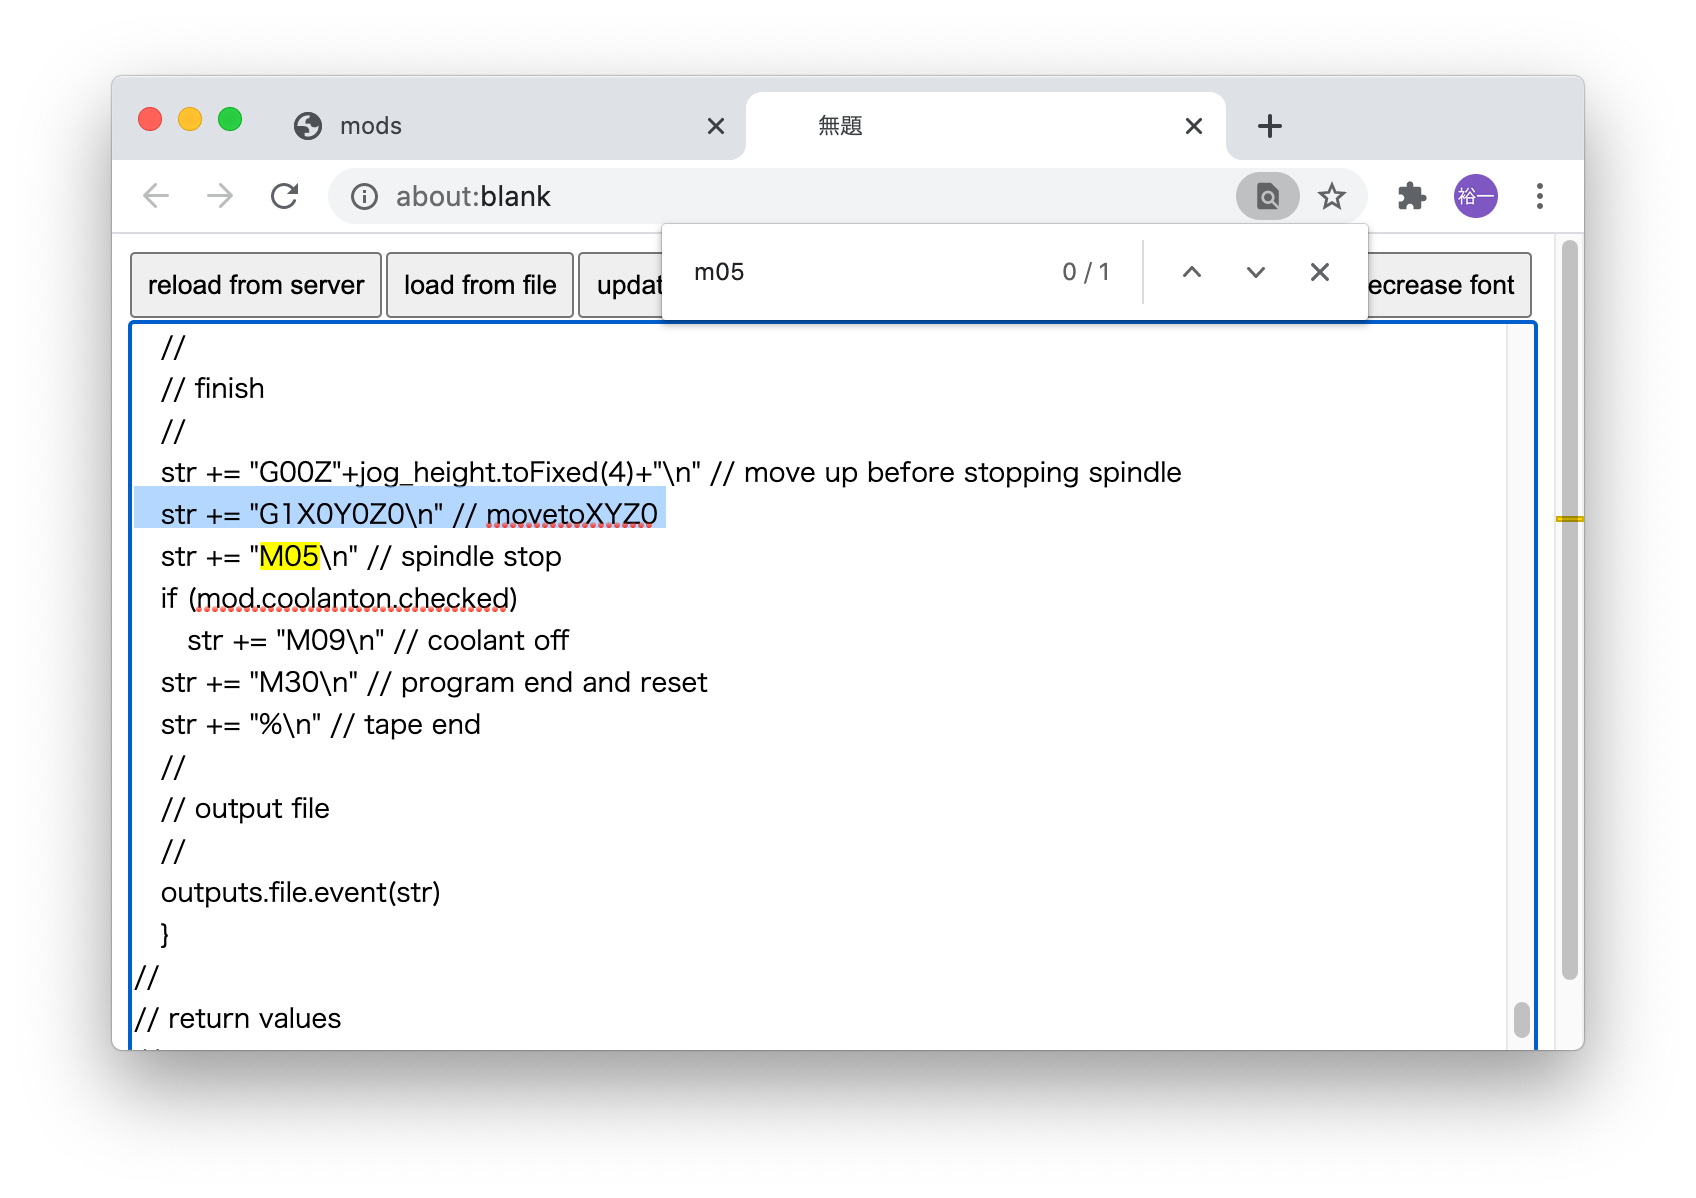Close the 無題 tab
1696x1198 pixels.
tap(1193, 126)
